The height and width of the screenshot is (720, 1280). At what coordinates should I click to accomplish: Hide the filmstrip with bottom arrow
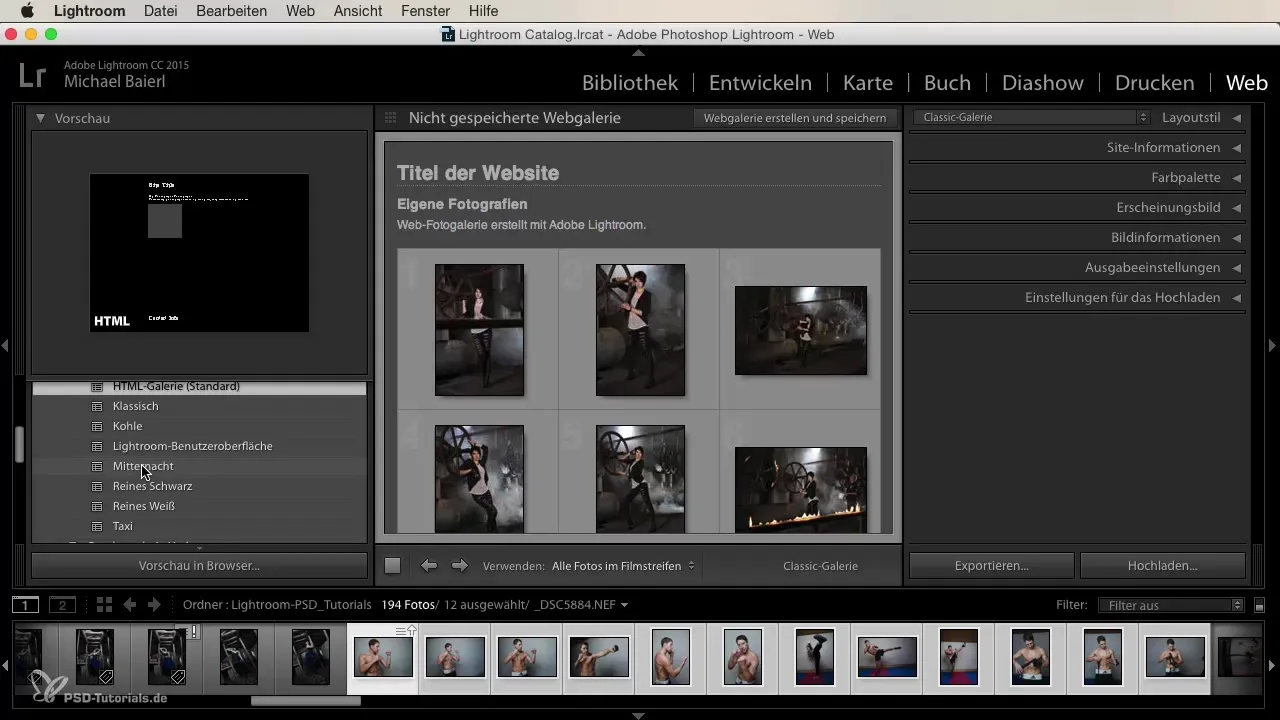(639, 715)
